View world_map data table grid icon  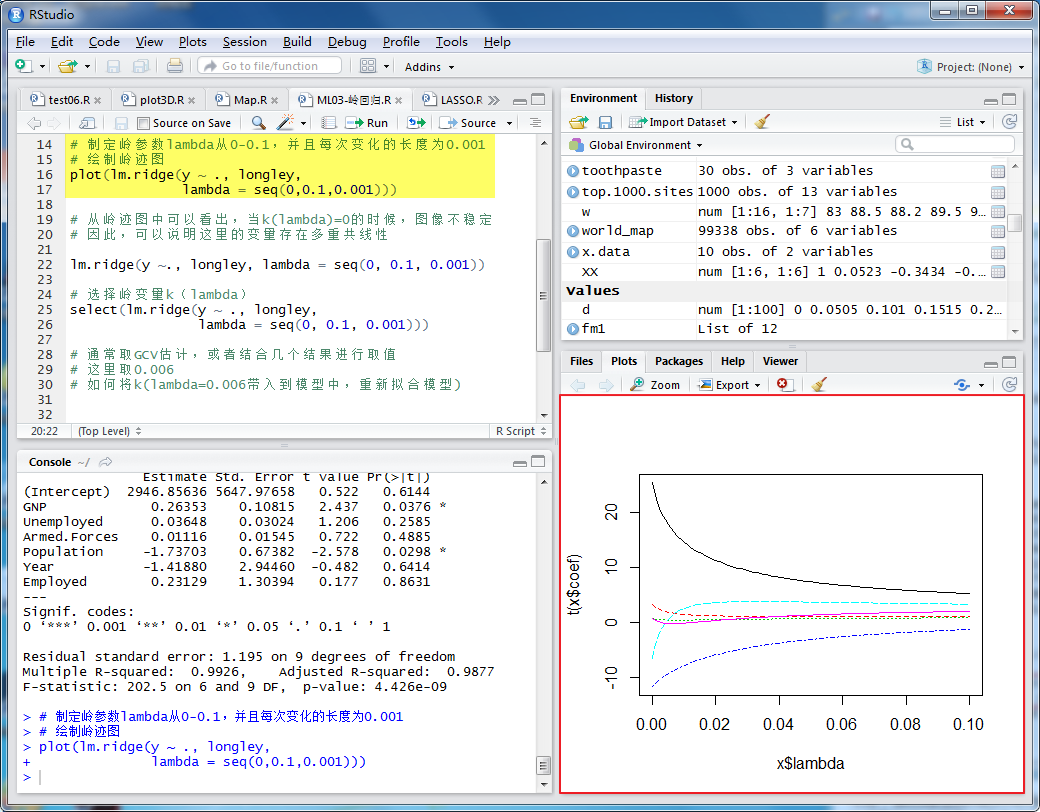pos(998,231)
